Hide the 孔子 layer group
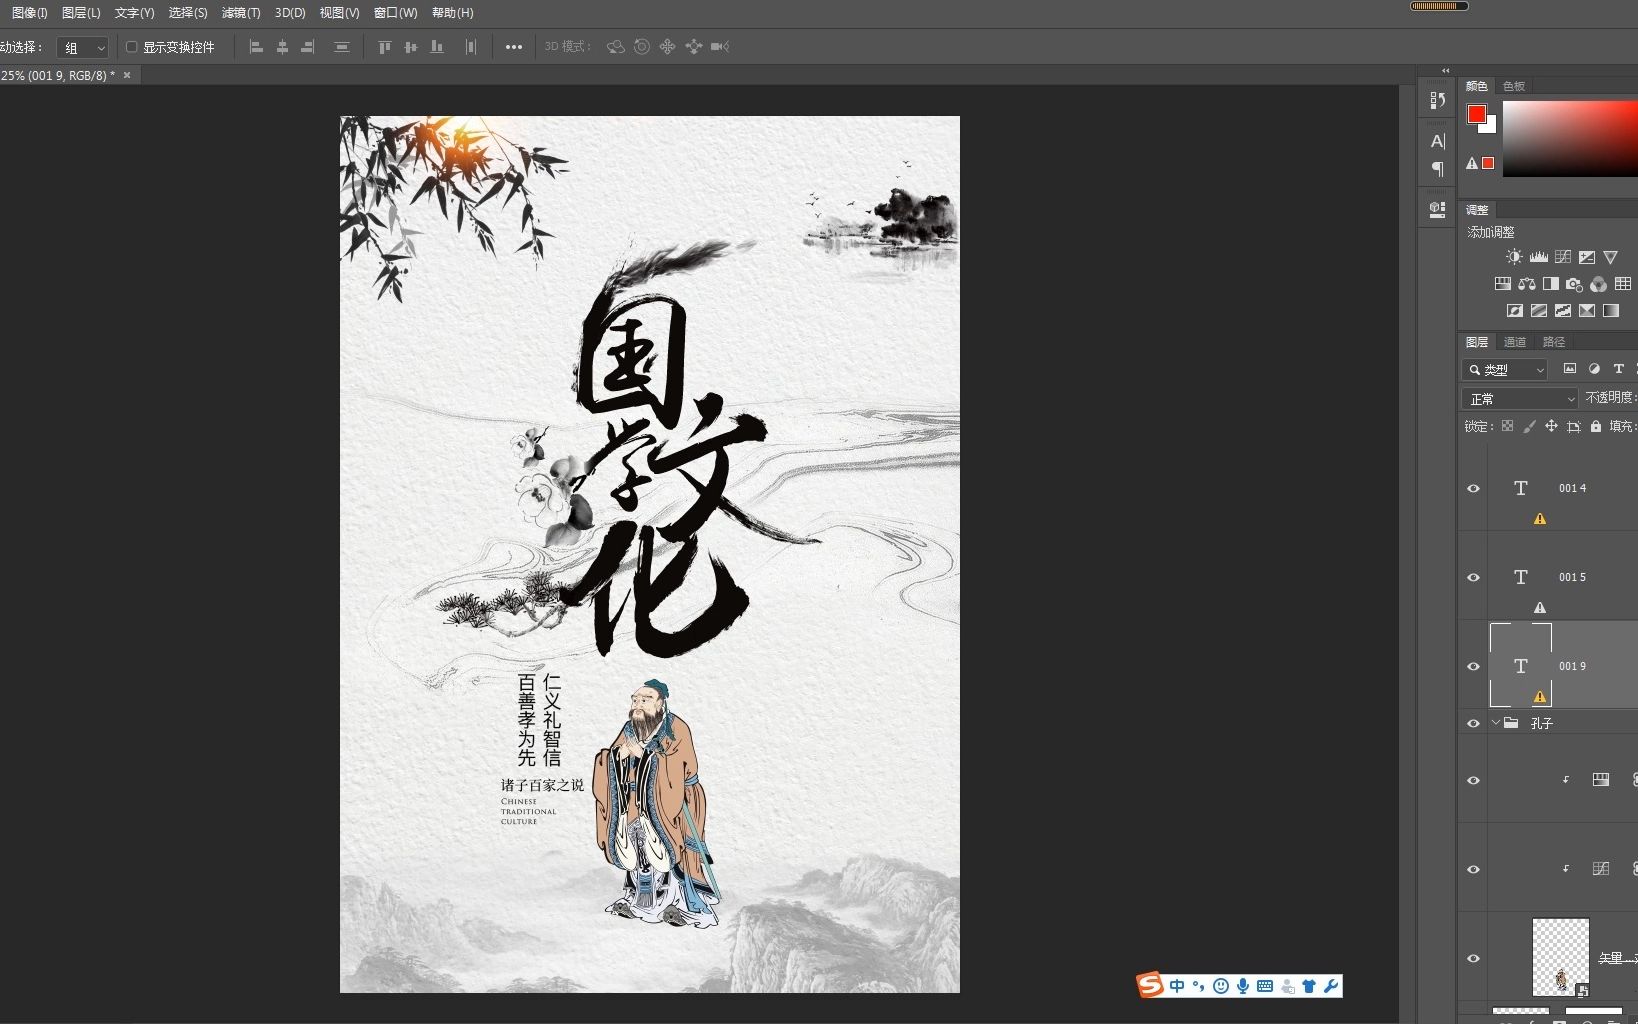The height and width of the screenshot is (1024, 1638). pos(1473,723)
